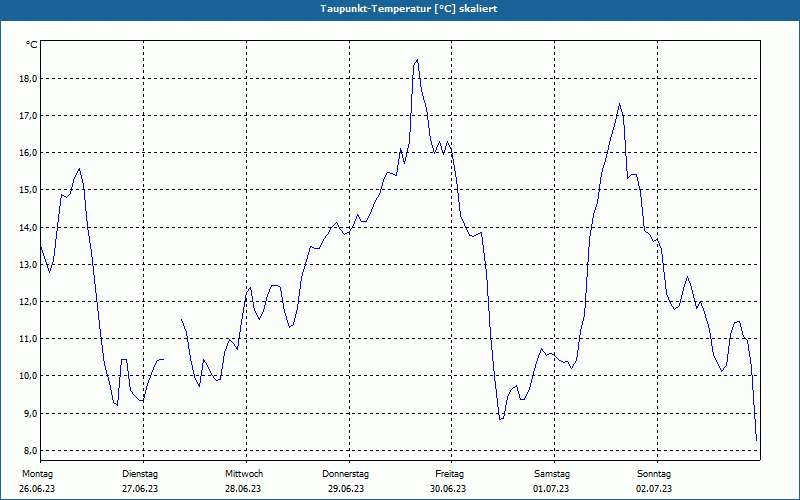Click the Montag day label
800x500 pixels.
click(x=37, y=474)
